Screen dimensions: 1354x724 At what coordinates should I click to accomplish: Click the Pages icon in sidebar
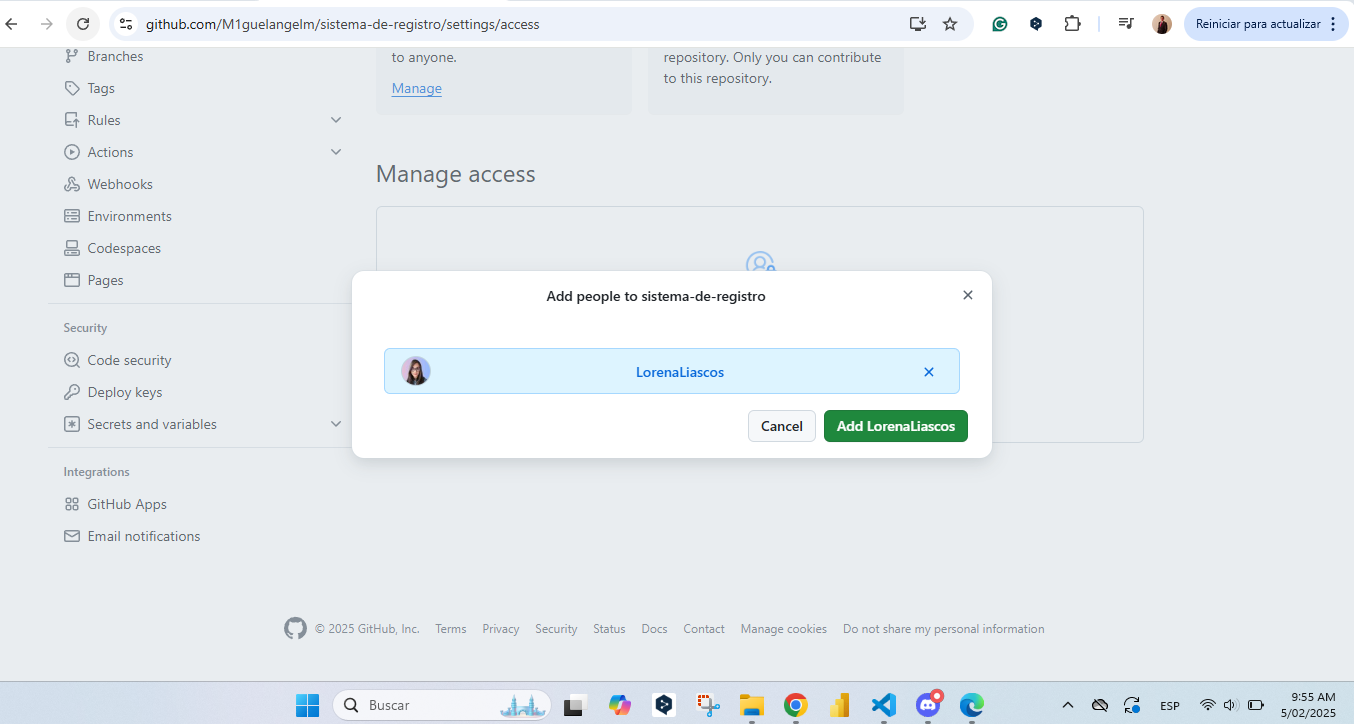(72, 280)
